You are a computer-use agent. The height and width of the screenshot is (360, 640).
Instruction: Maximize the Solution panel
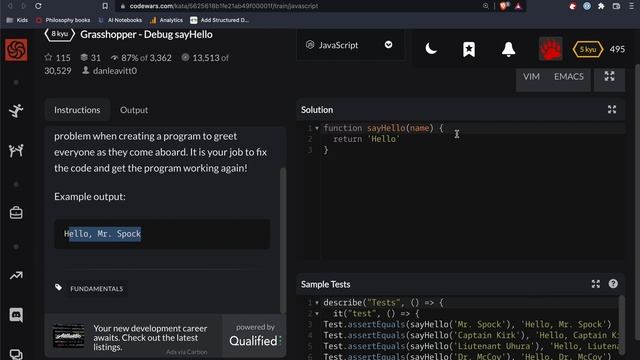click(x=612, y=109)
